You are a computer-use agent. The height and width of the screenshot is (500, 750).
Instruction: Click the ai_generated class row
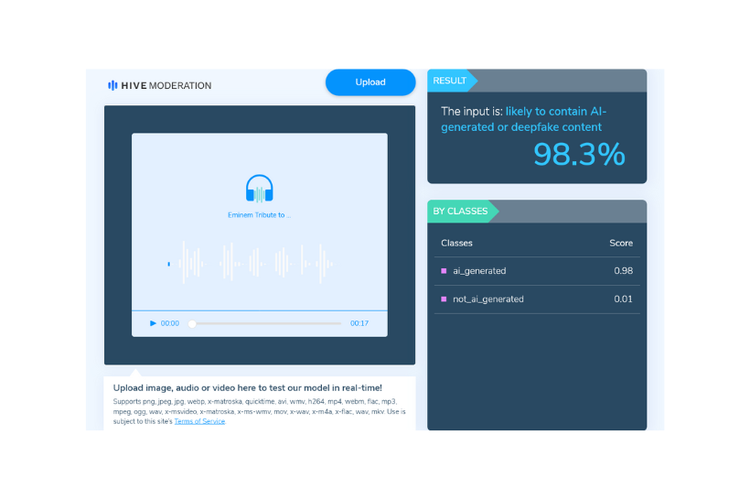536,271
